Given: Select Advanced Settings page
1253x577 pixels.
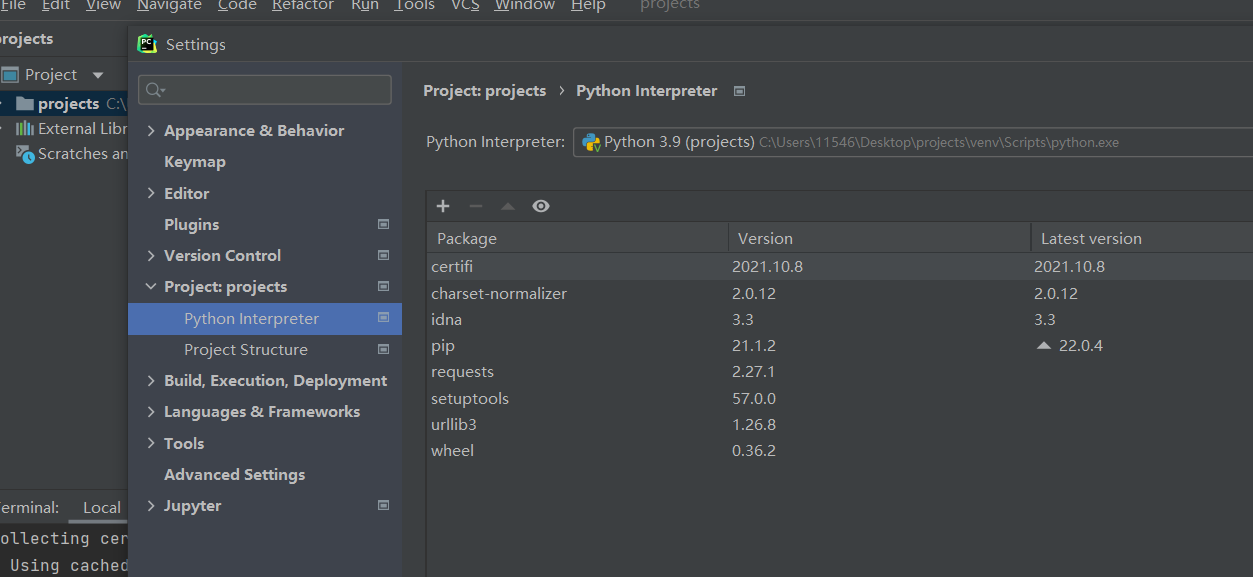Looking at the screenshot, I should (x=235, y=475).
